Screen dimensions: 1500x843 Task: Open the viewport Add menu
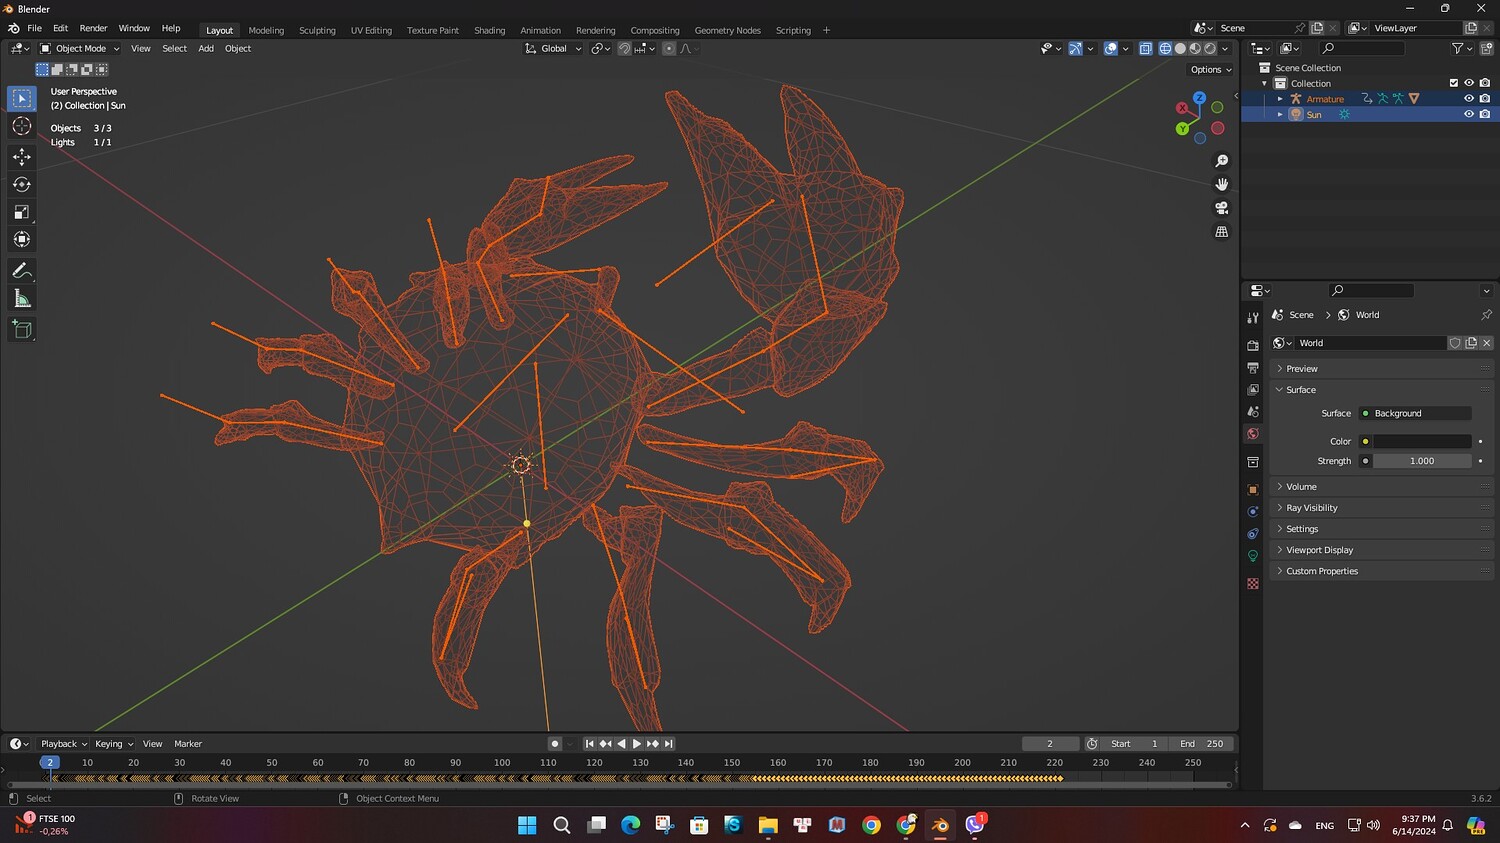point(206,48)
